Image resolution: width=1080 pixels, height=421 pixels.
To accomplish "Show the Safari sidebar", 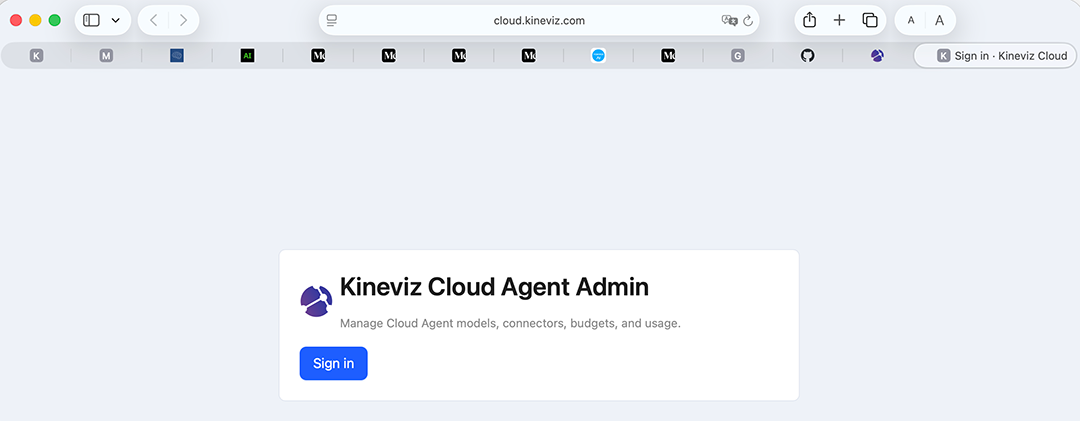I will tap(91, 20).
